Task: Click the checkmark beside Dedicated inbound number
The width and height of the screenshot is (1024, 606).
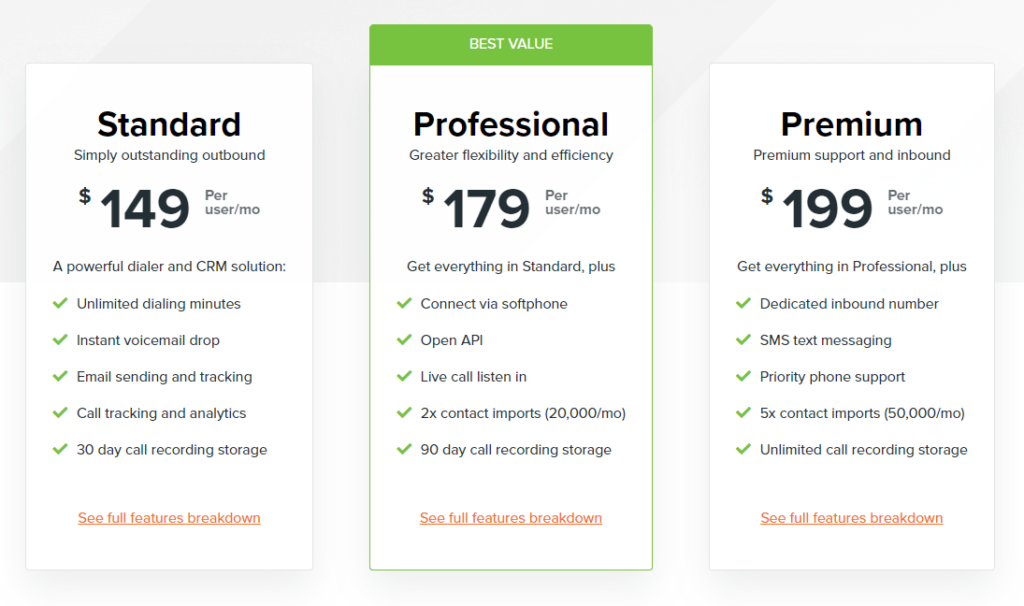Action: pos(743,303)
